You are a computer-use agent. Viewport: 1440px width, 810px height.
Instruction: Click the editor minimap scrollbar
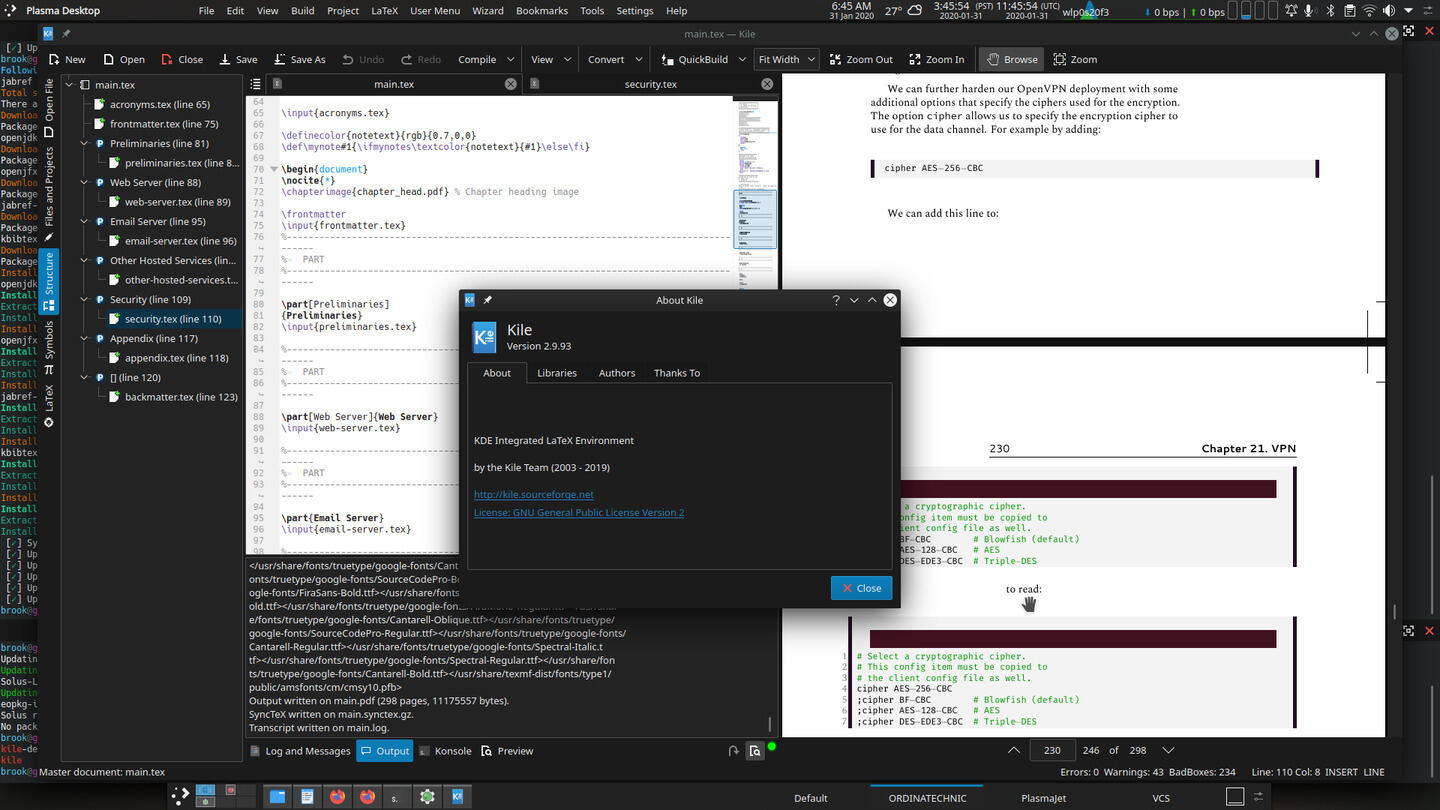755,326
